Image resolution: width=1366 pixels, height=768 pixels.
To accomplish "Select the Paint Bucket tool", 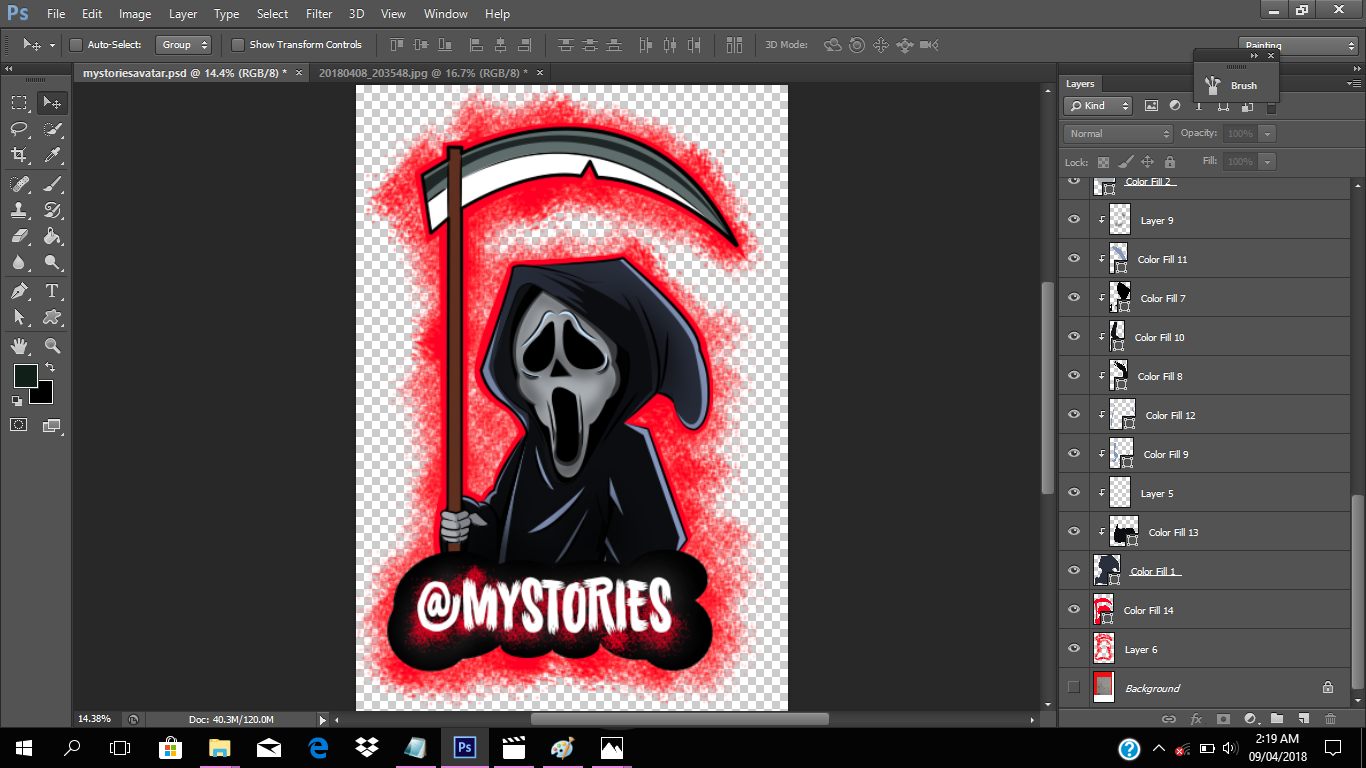I will [52, 237].
